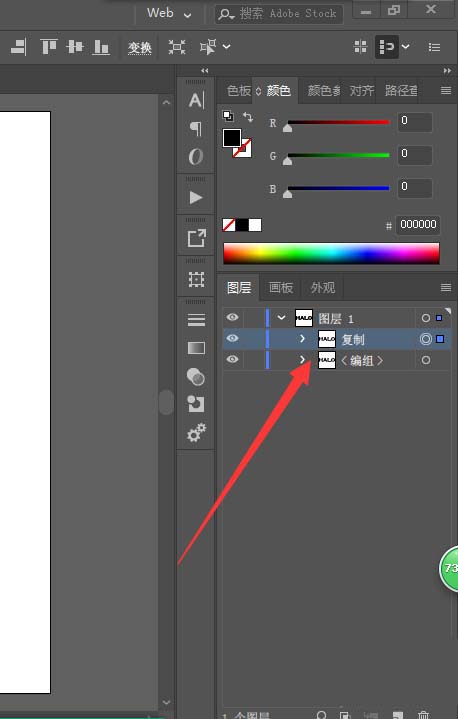Click the B value input field
Screen dimensions: 458x719
pyautogui.click(x=414, y=188)
